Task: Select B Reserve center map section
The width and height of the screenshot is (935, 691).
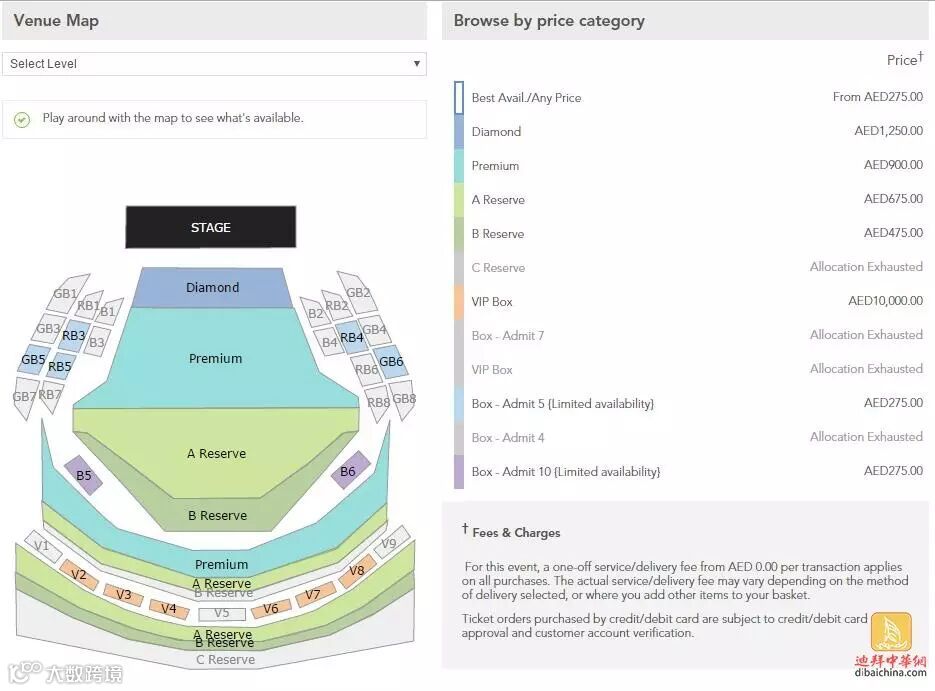Action: click(217, 516)
